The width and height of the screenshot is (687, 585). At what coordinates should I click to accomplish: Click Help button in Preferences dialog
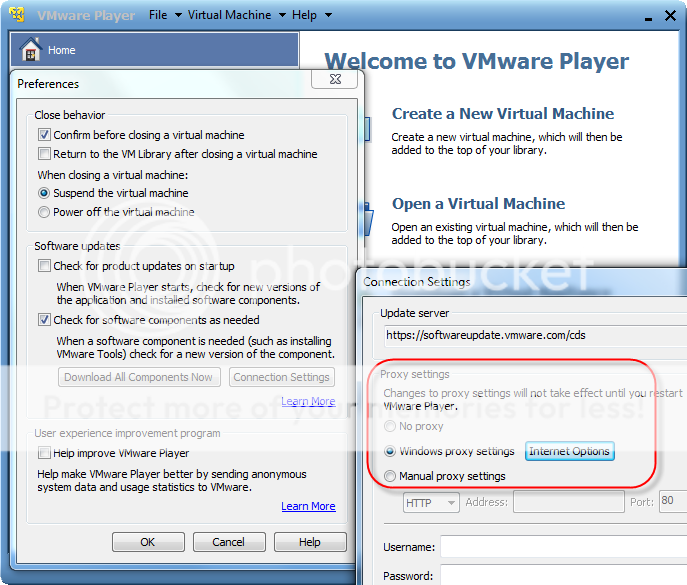(310, 542)
